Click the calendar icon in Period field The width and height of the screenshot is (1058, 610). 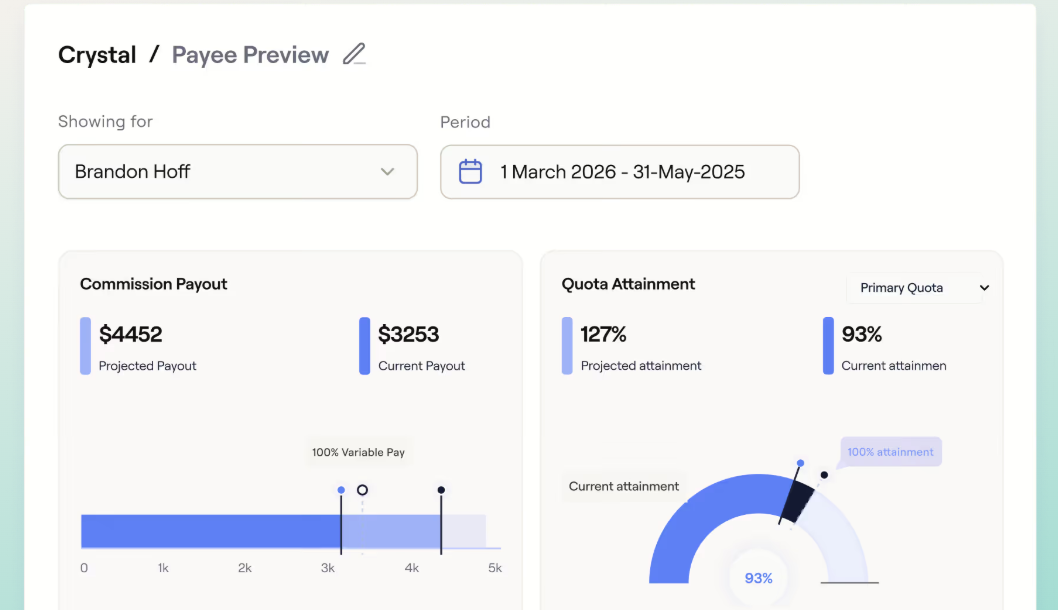[x=470, y=171]
